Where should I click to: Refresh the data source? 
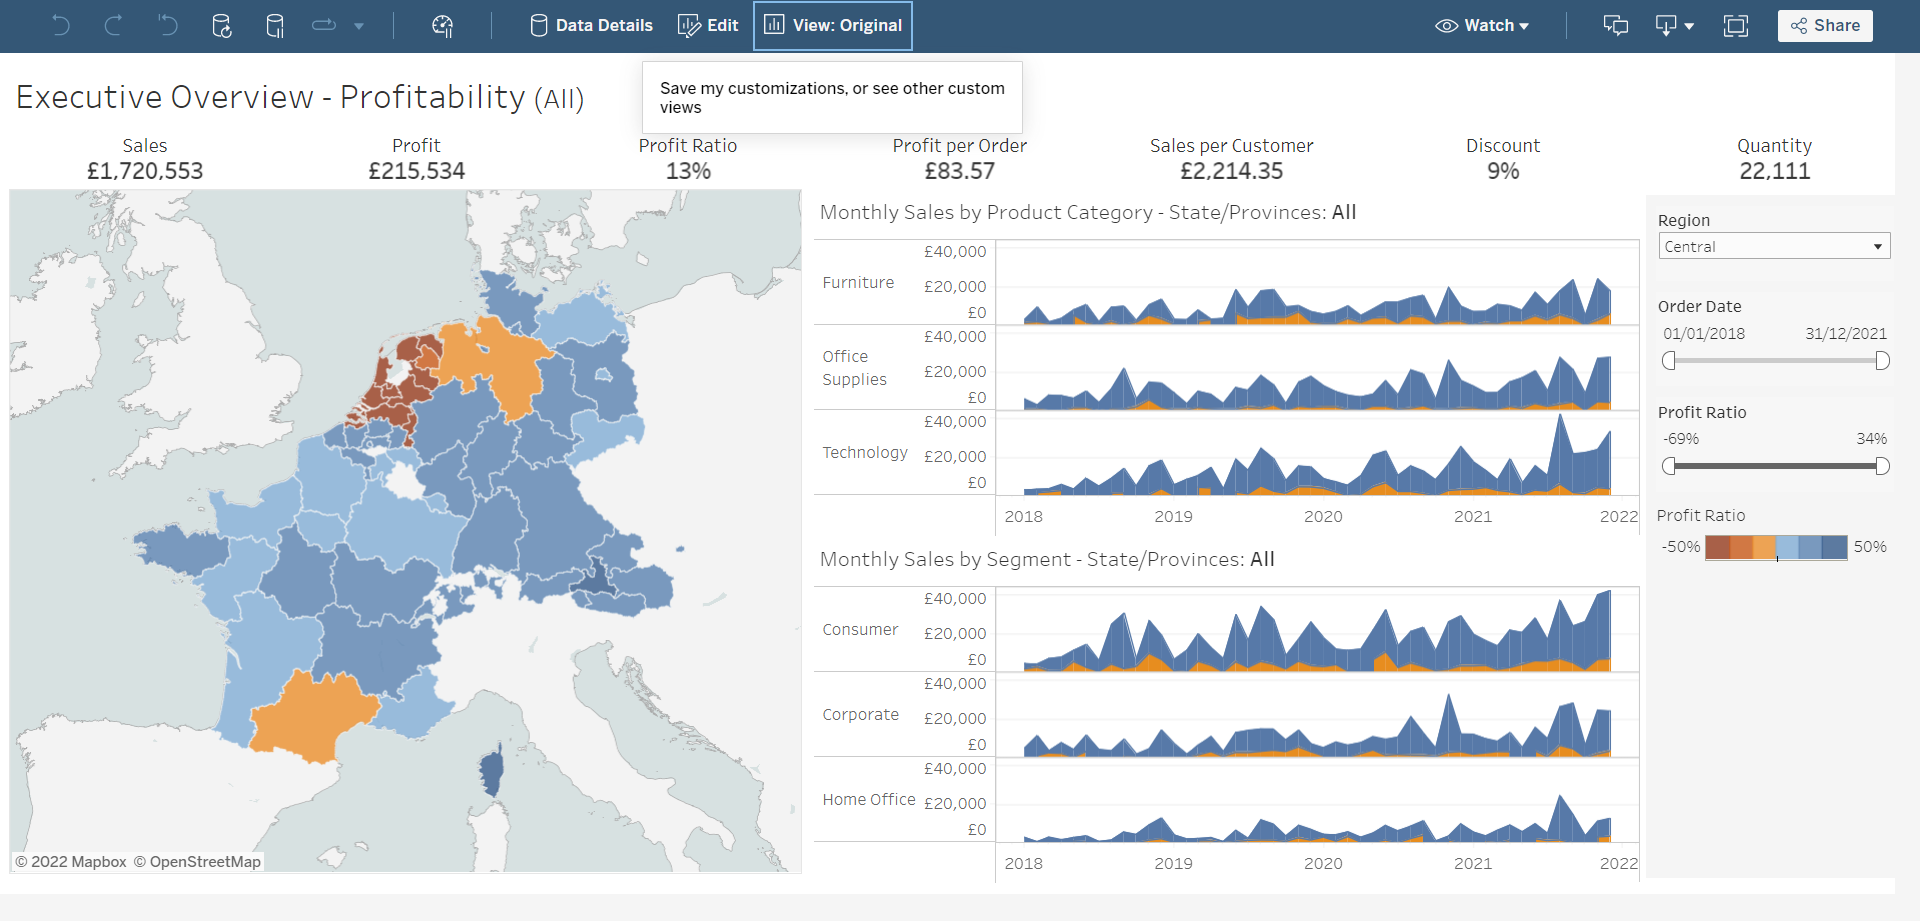coord(221,25)
